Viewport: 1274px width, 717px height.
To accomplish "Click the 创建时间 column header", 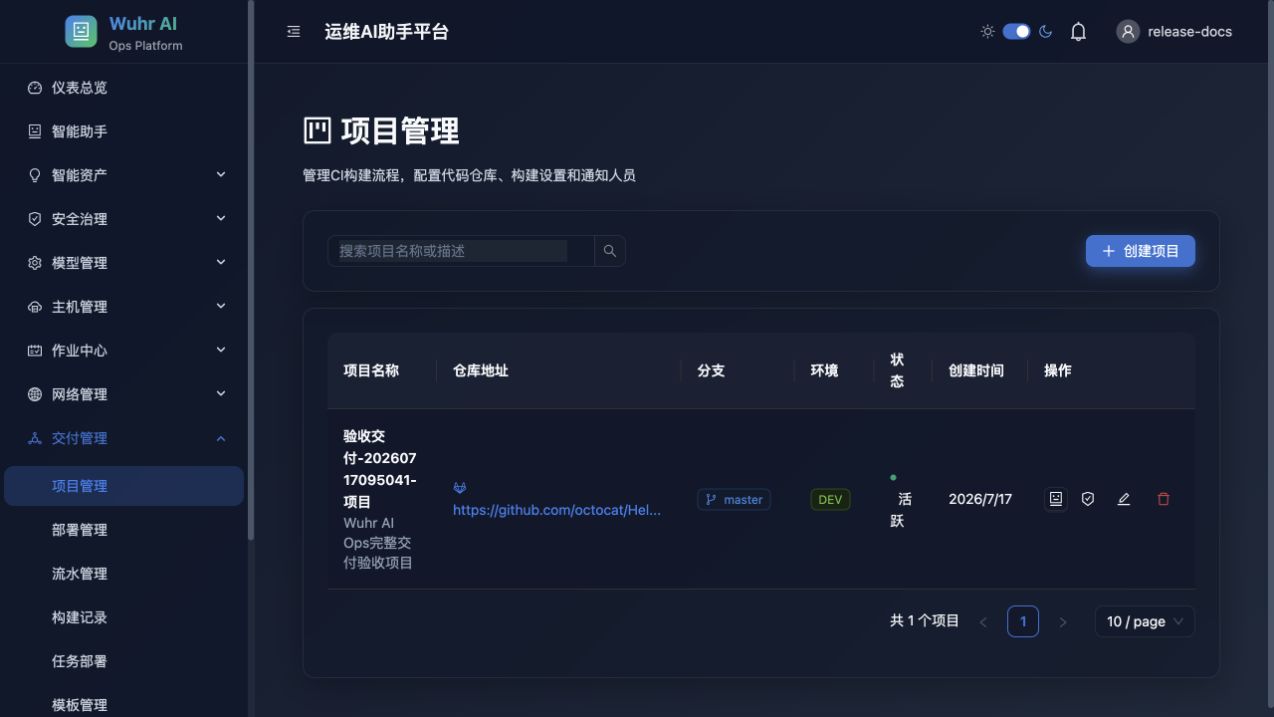I will coord(976,370).
